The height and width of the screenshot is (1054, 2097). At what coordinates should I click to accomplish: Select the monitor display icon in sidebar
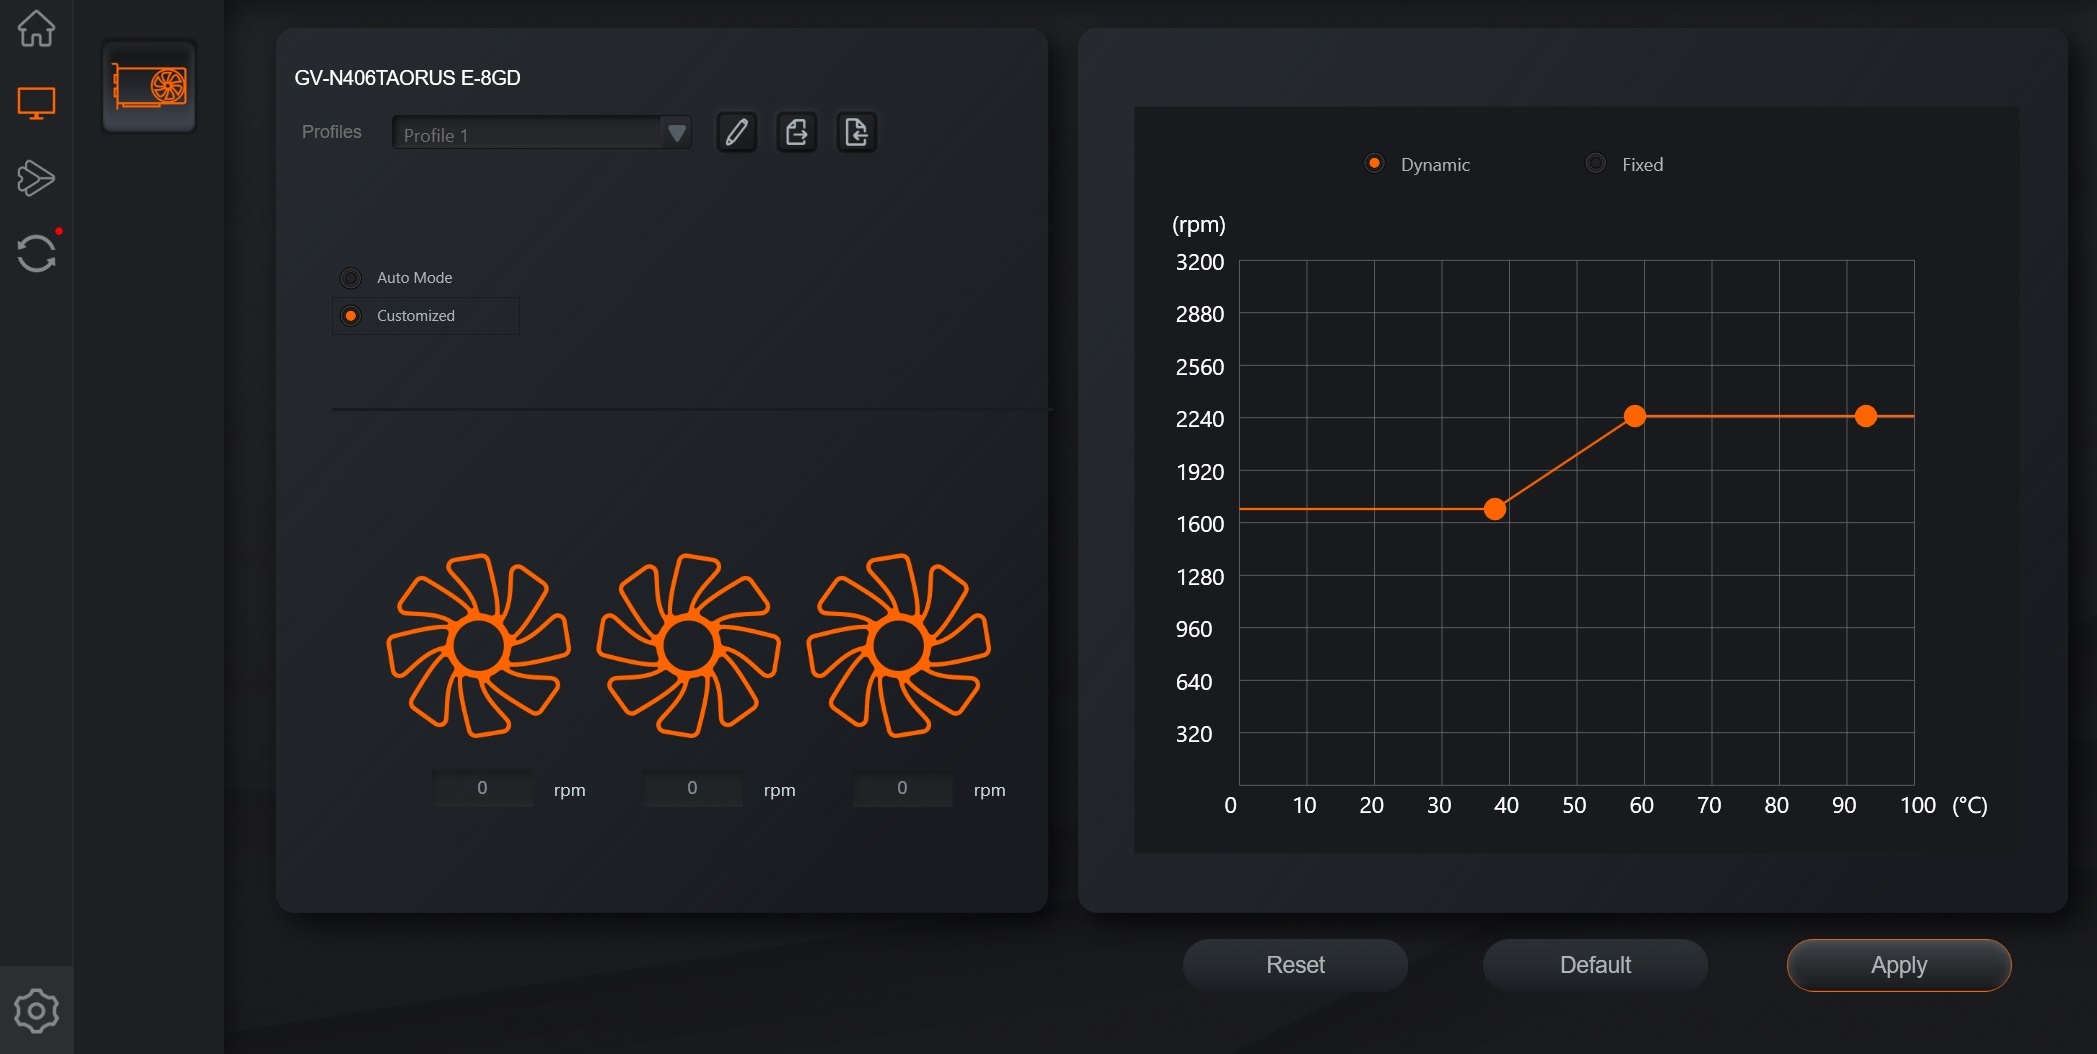36,103
